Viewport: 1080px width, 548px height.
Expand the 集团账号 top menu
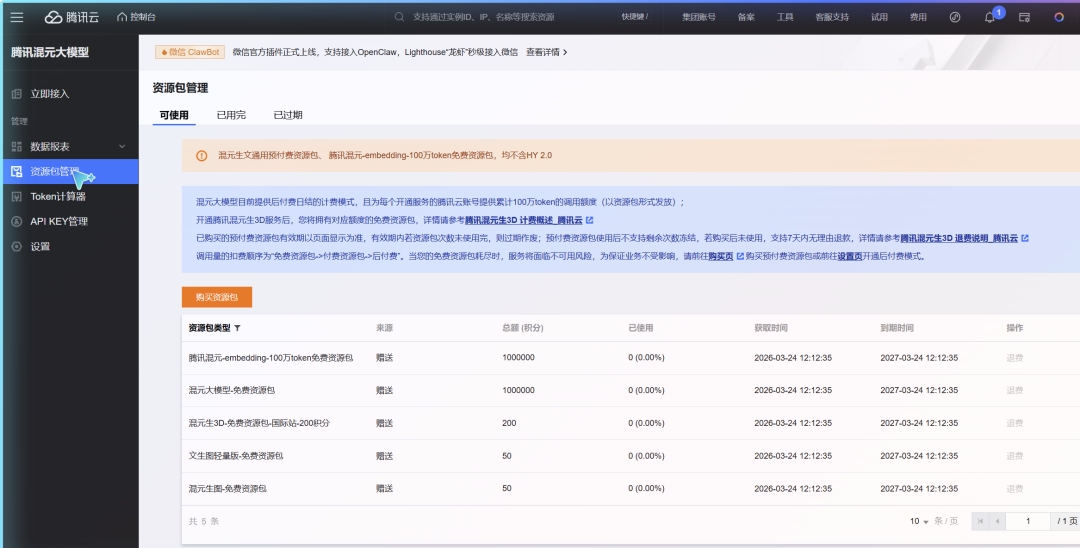tap(699, 17)
